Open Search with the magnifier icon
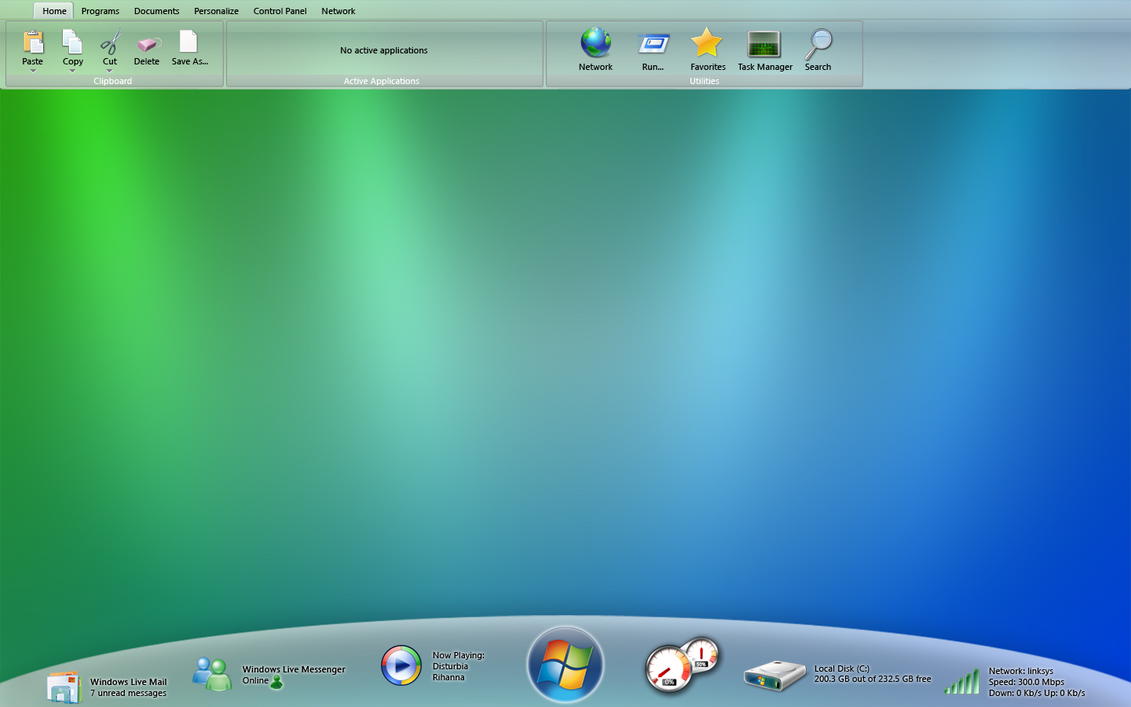 click(x=818, y=45)
